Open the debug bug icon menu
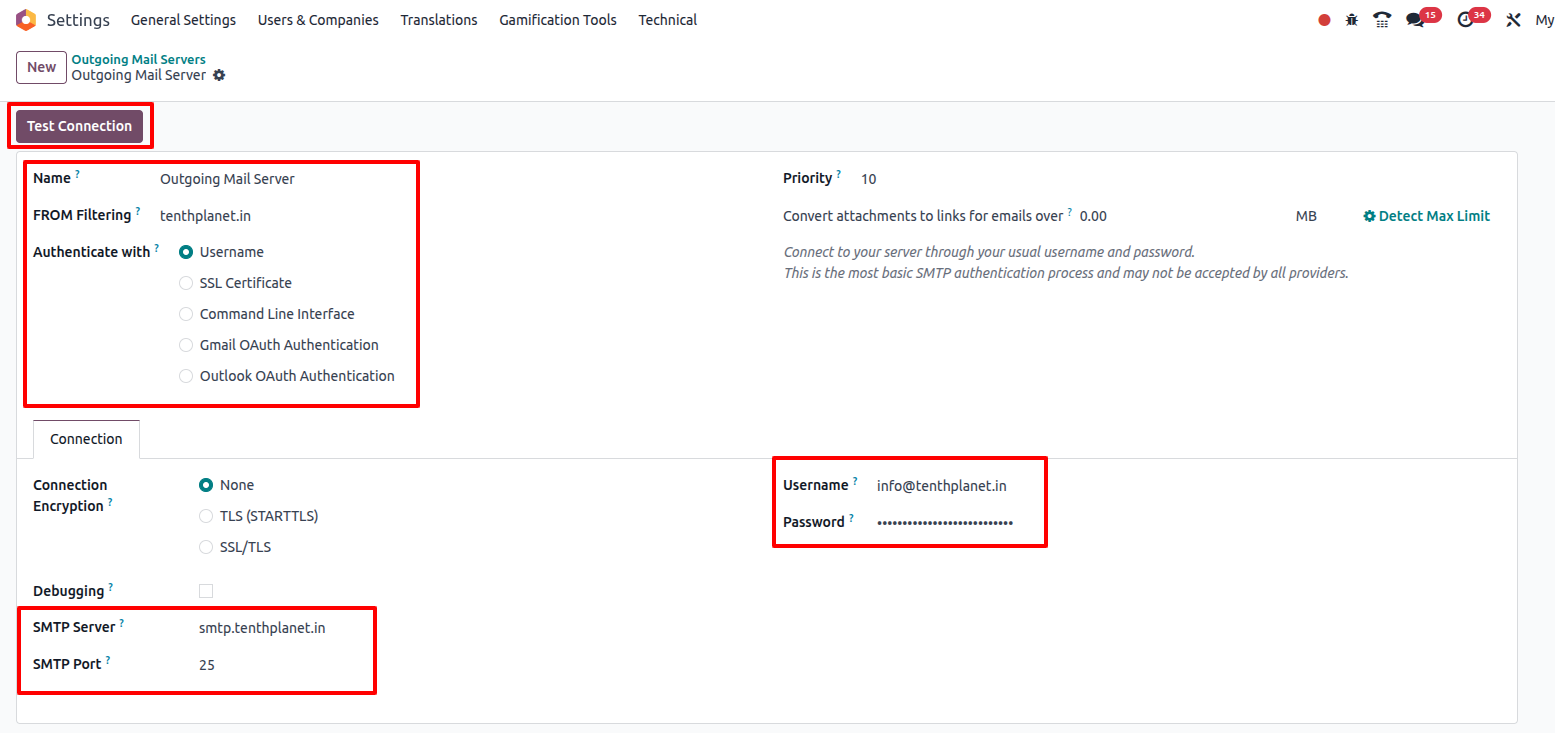 (x=1352, y=20)
